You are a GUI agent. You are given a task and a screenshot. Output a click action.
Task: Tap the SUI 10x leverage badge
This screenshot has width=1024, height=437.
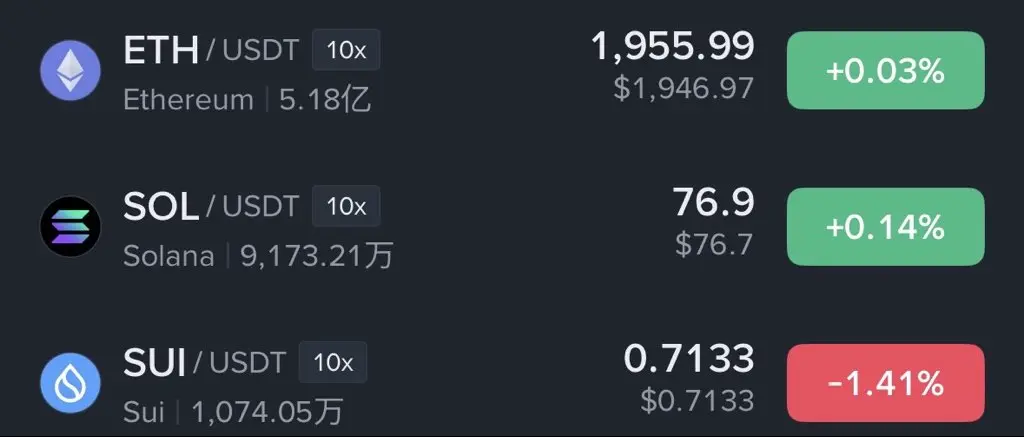click(333, 362)
